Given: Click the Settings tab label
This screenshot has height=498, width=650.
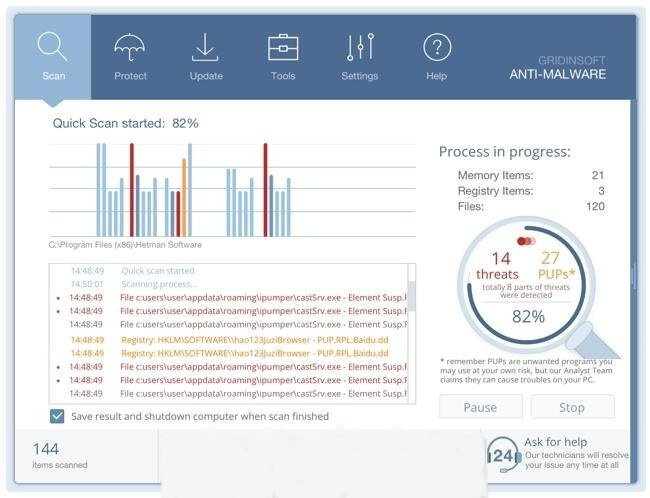Looking at the screenshot, I should [360, 76].
